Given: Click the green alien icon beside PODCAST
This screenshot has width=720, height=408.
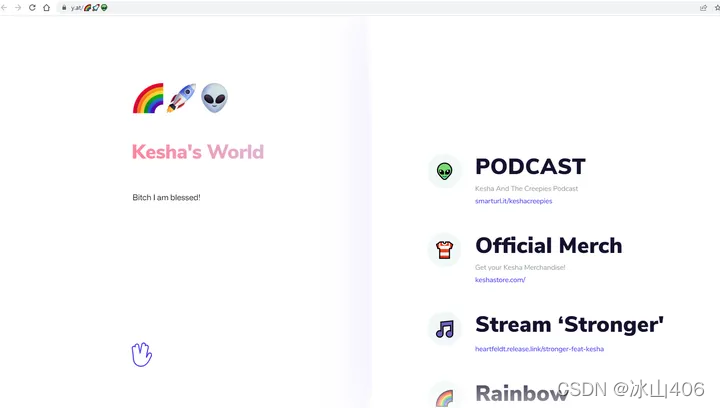Looking at the screenshot, I should [444, 171].
